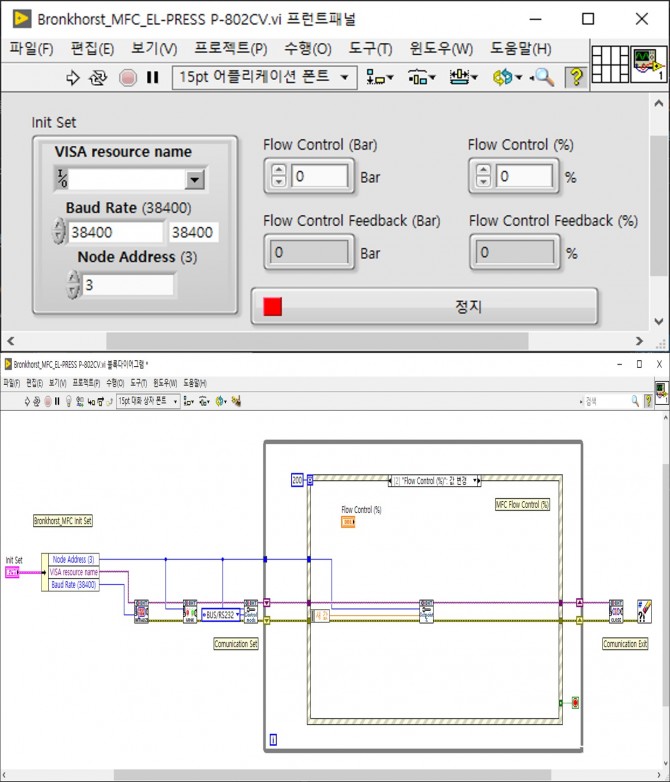This screenshot has height=782, width=670.
Task: Open Resize Objects menu on front panel toolbar
Action: pyautogui.click(x=463, y=77)
